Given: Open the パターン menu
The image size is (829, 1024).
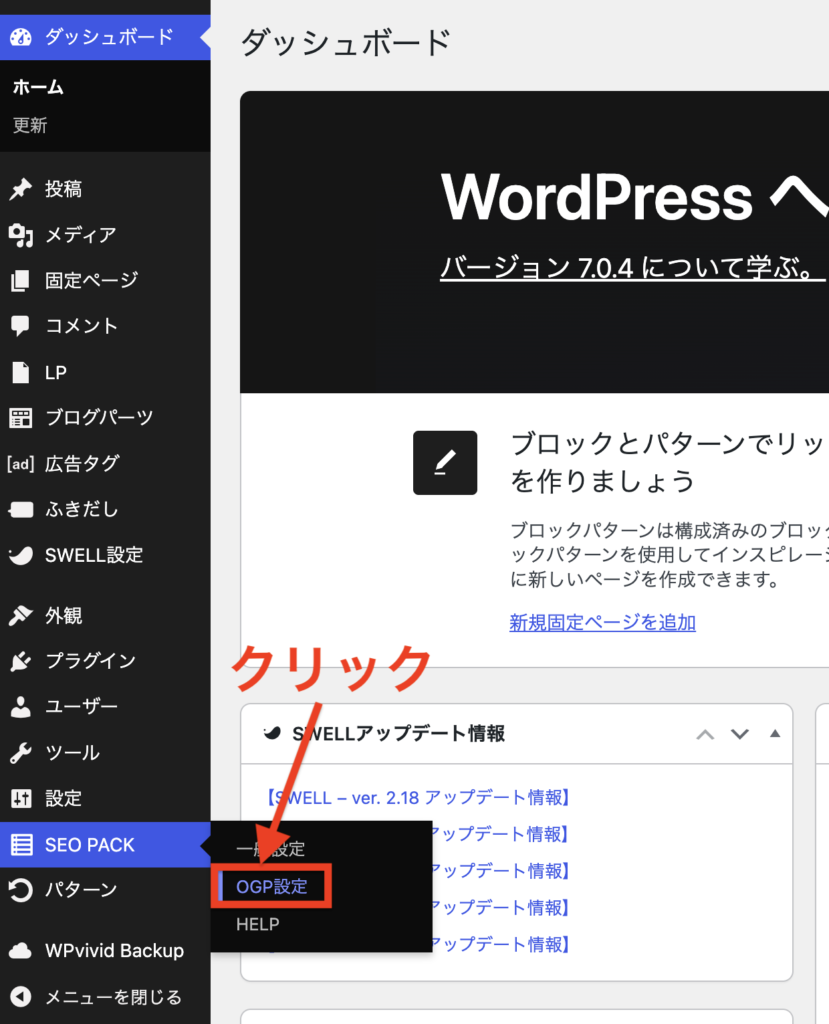Looking at the screenshot, I should [105, 890].
